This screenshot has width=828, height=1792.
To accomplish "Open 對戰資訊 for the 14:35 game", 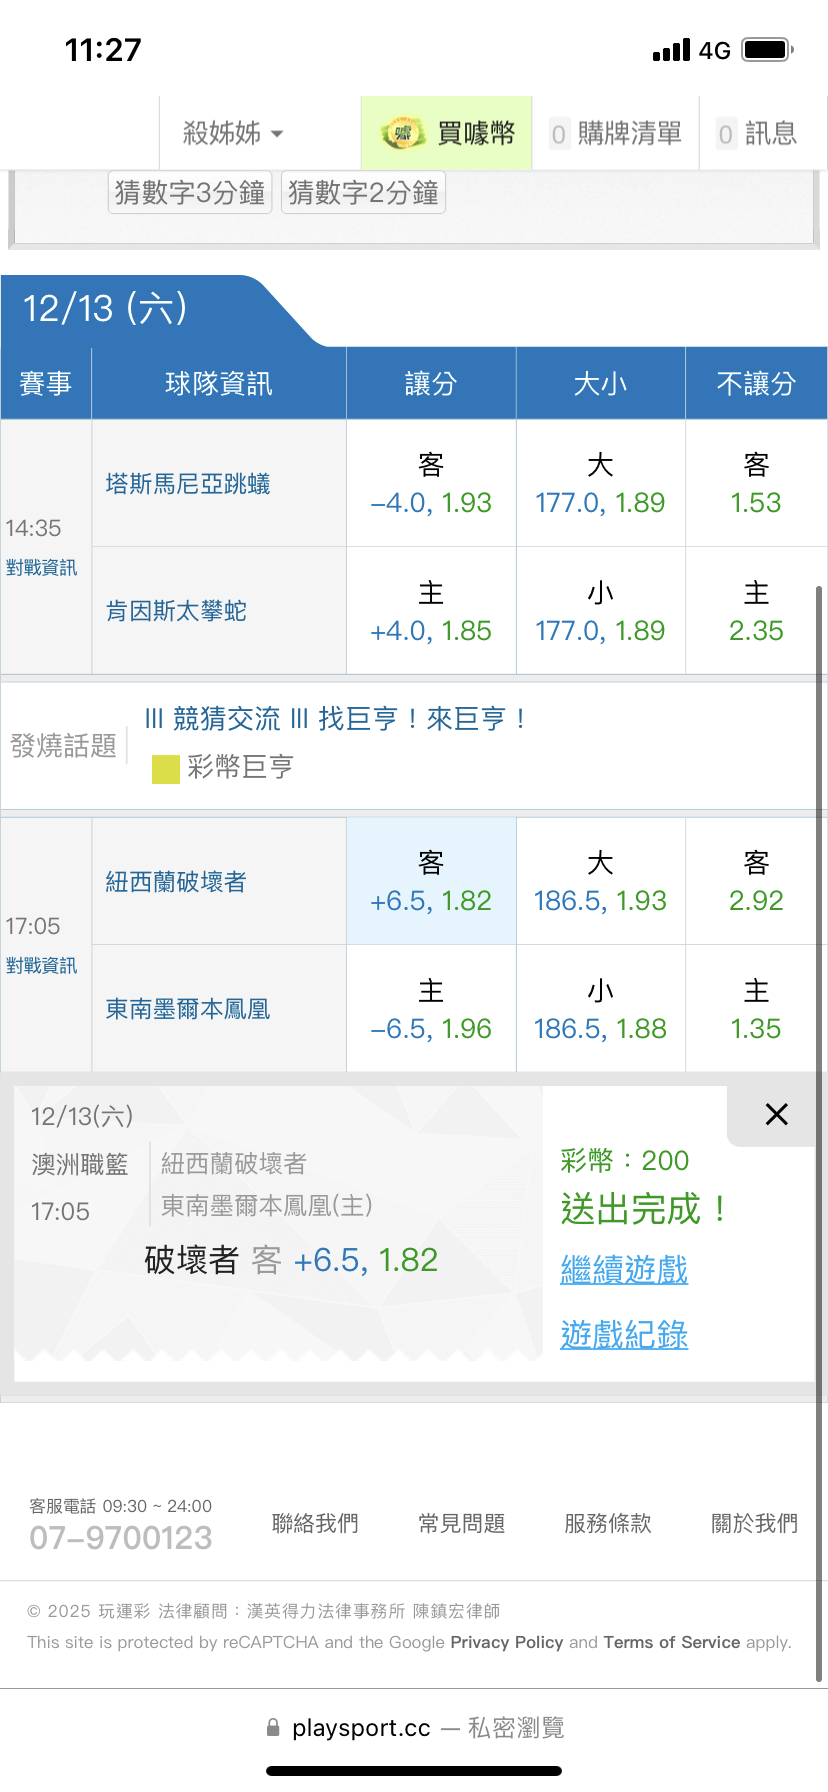I will (x=41, y=568).
